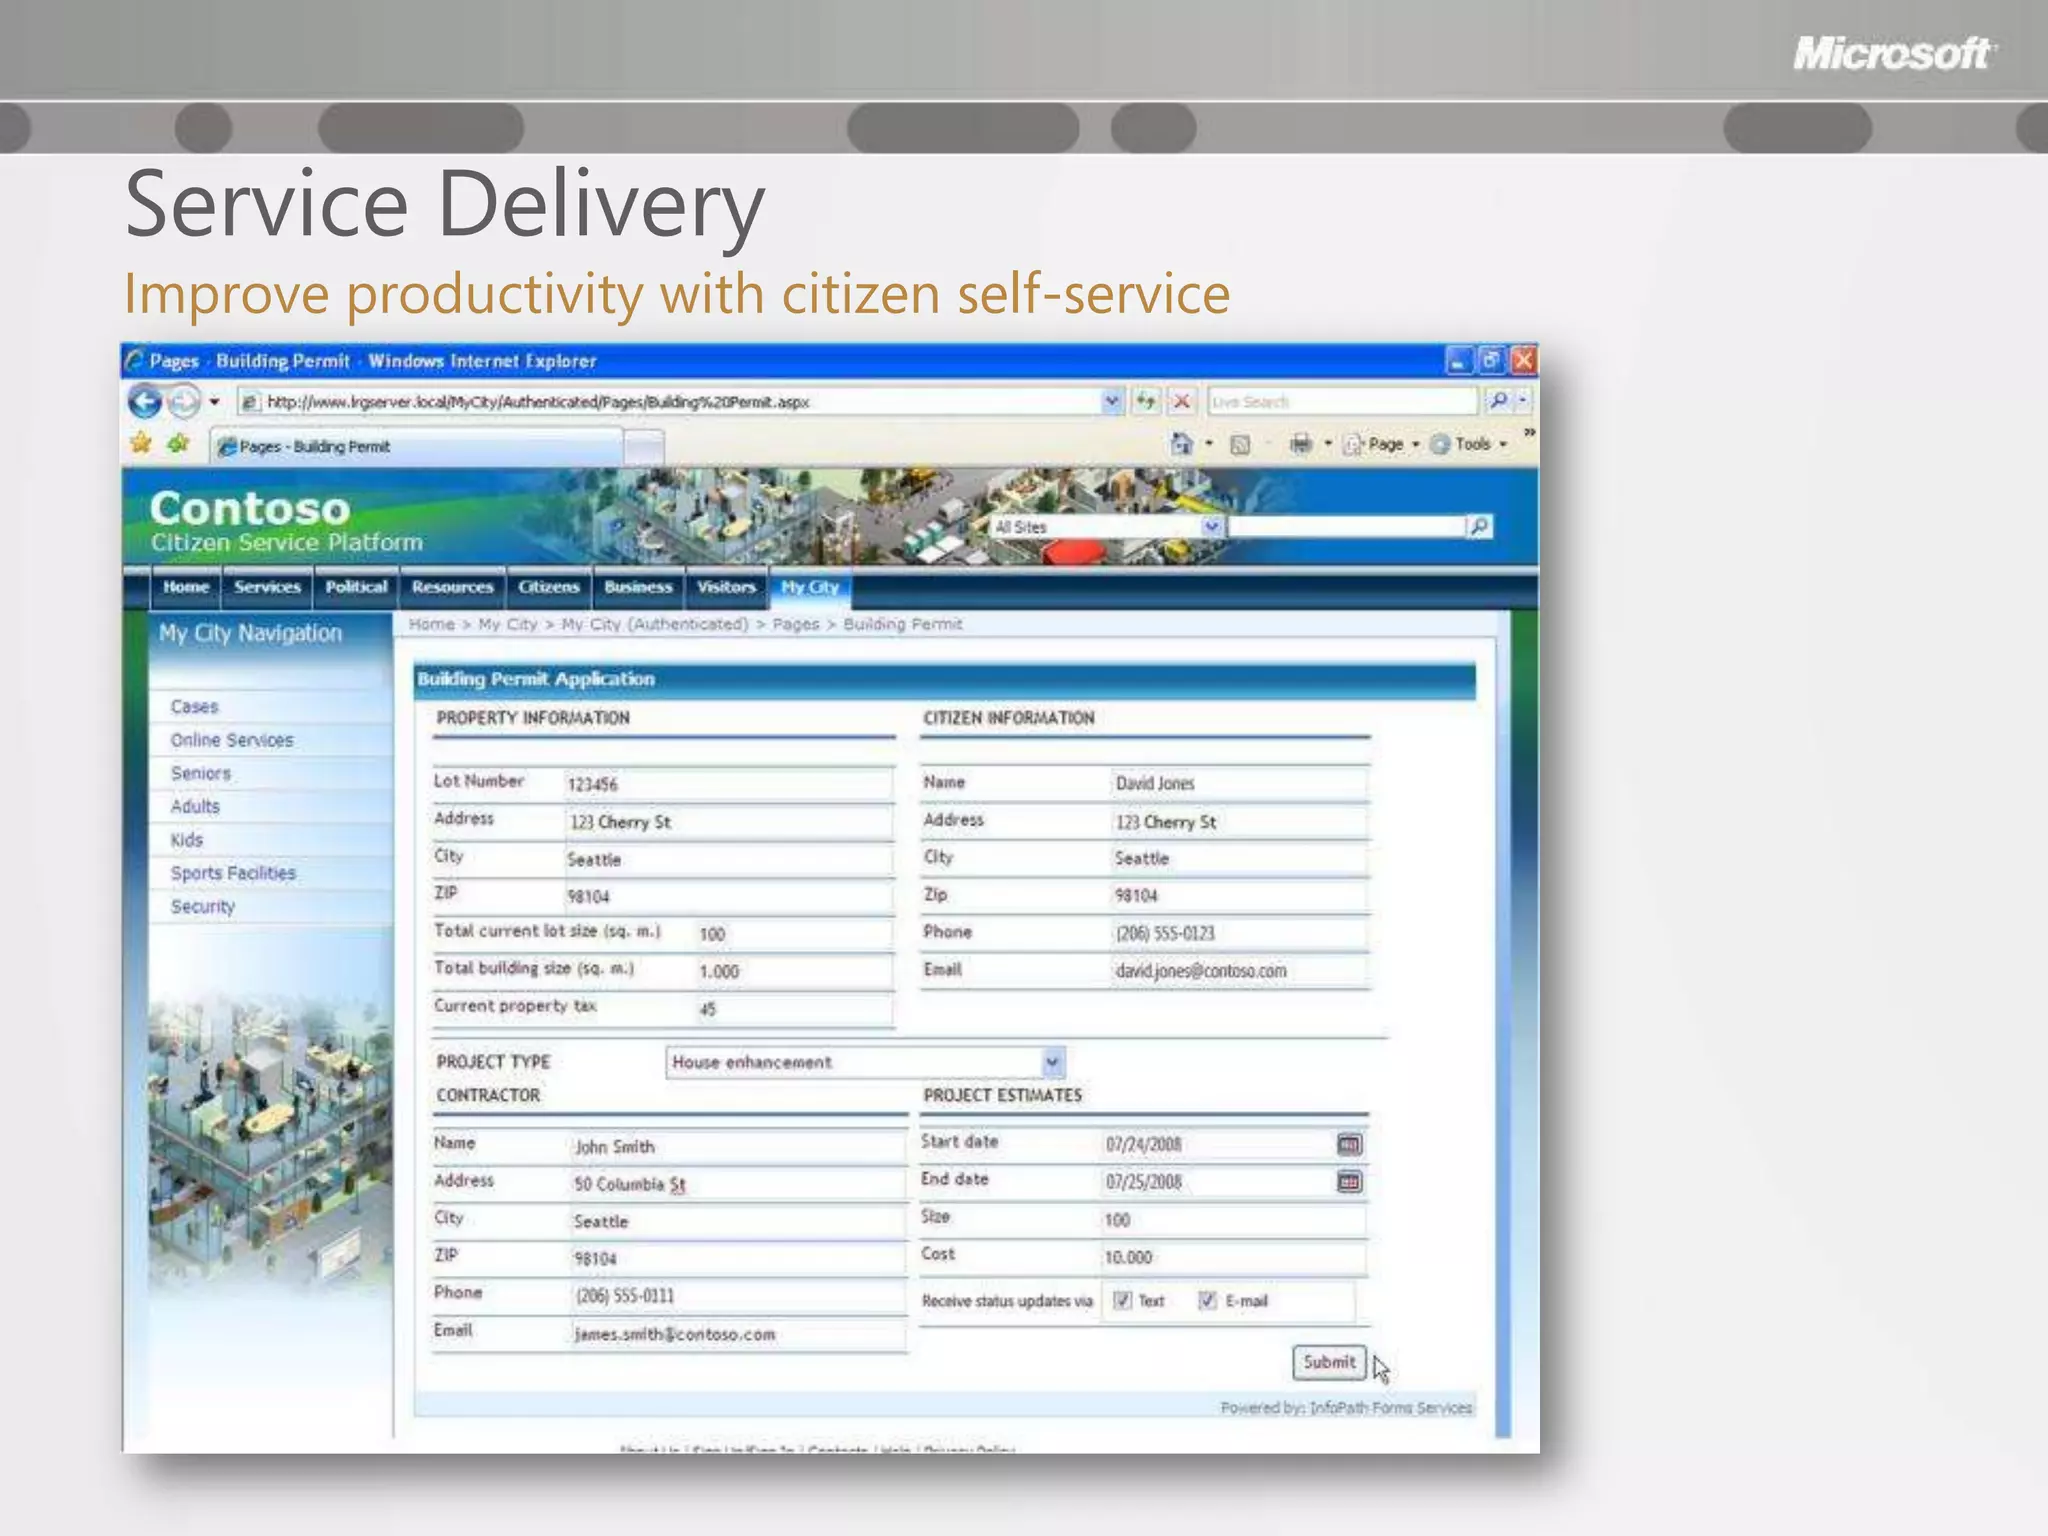Click the Add to Favorites icon
The height and width of the screenshot is (1536, 2048).
click(x=179, y=443)
